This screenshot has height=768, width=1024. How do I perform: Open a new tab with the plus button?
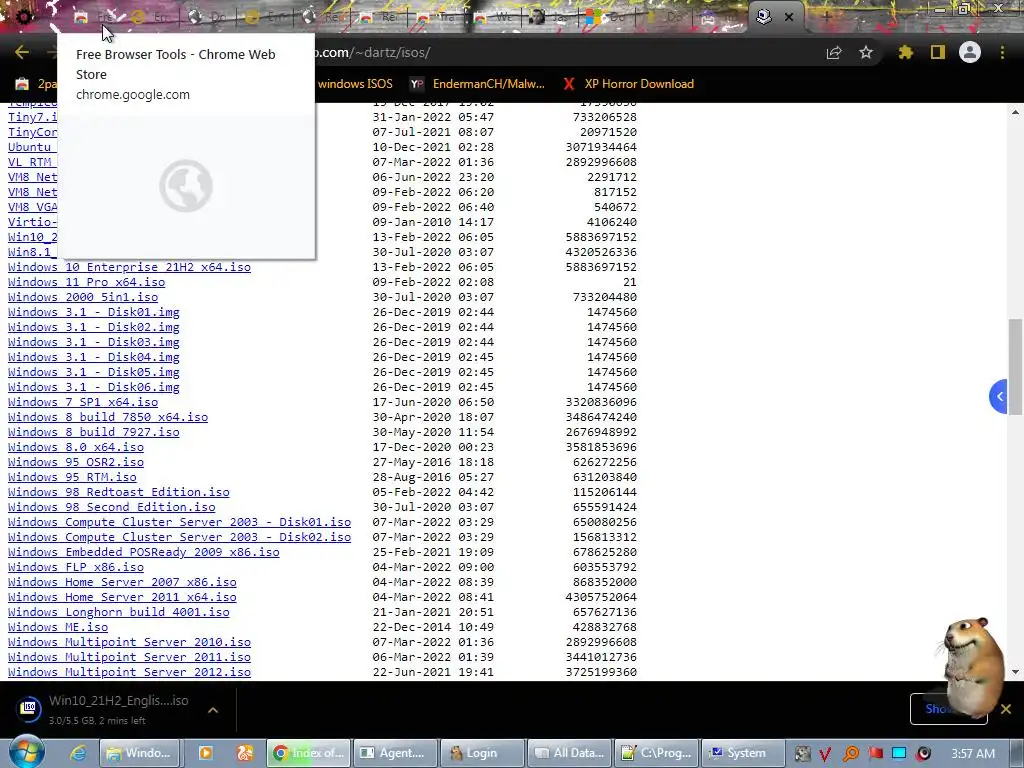point(826,17)
